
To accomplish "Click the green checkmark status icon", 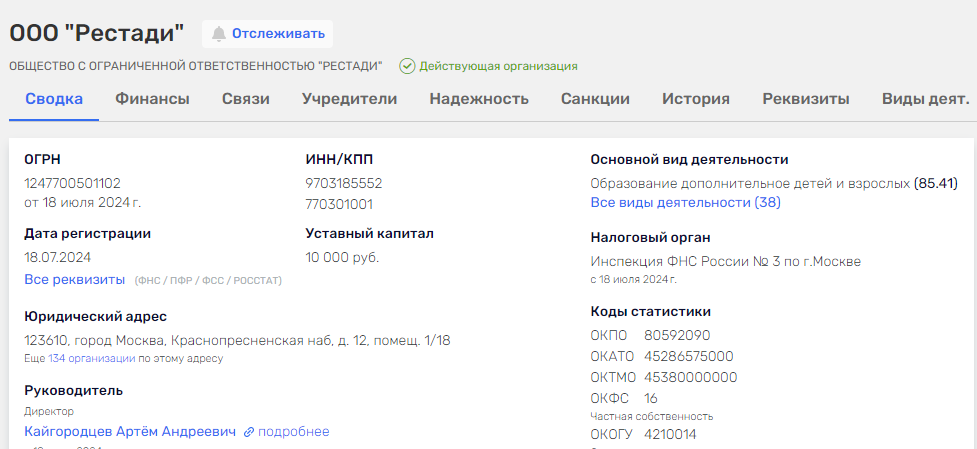I will [x=407, y=66].
